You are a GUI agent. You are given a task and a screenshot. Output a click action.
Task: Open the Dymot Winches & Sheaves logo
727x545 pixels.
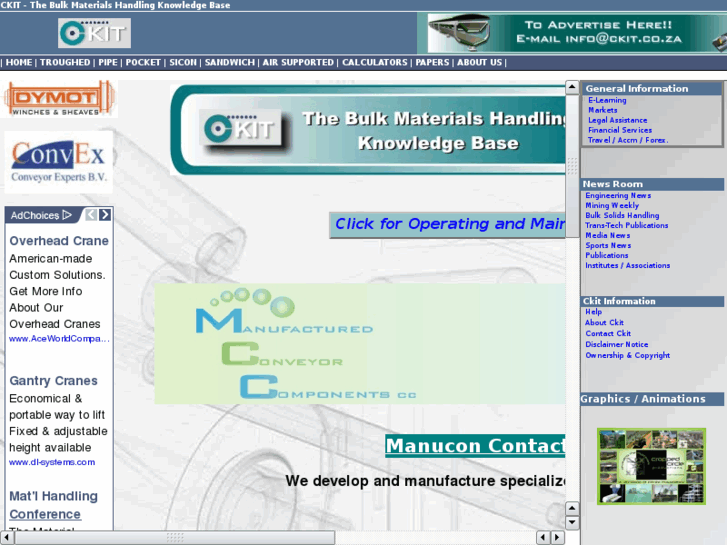(x=59, y=98)
